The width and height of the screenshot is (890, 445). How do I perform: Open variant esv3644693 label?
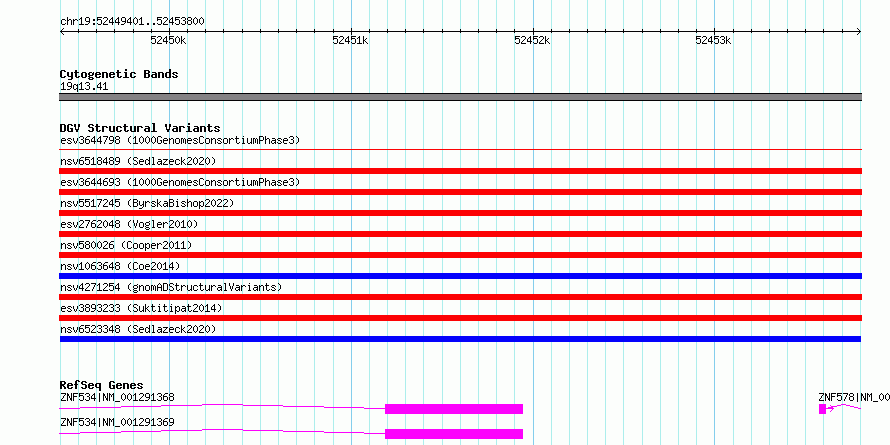pyautogui.click(x=180, y=182)
